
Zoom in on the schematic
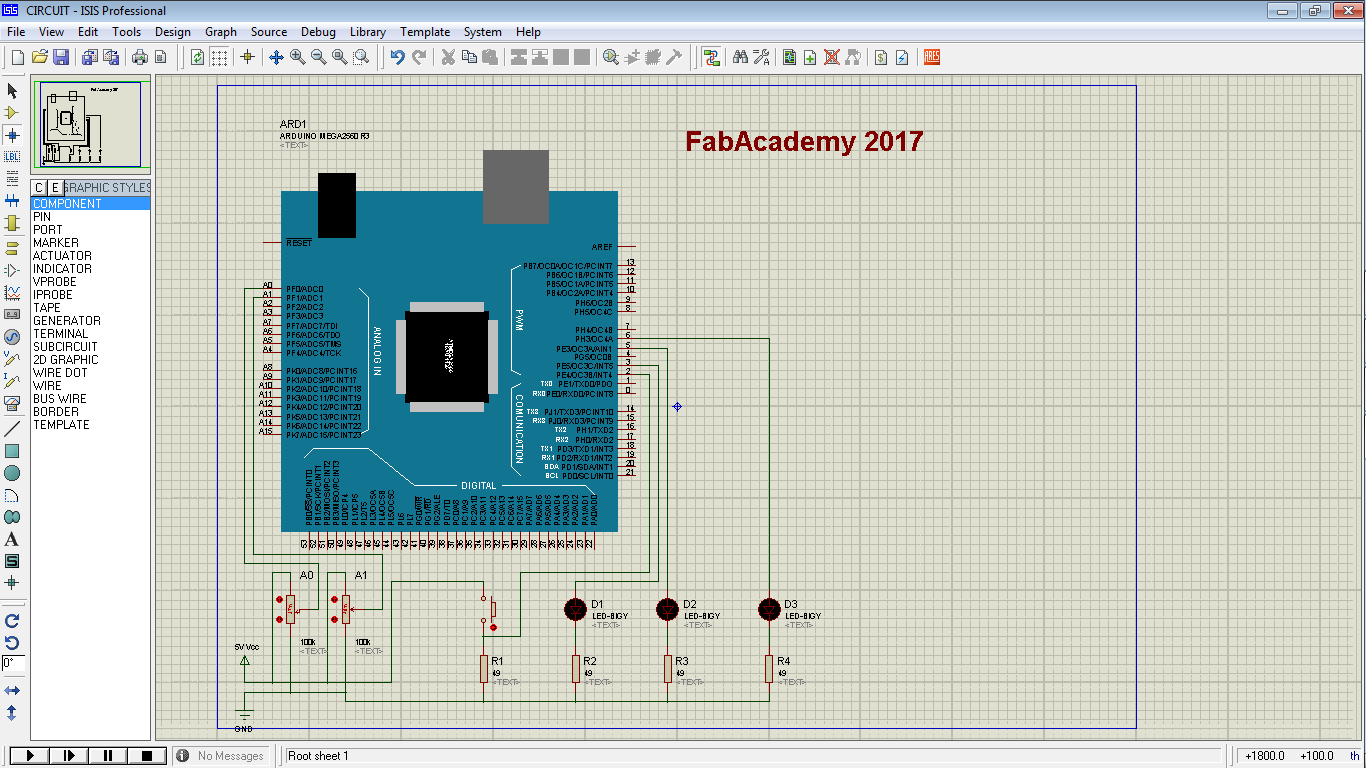pyautogui.click(x=297, y=57)
